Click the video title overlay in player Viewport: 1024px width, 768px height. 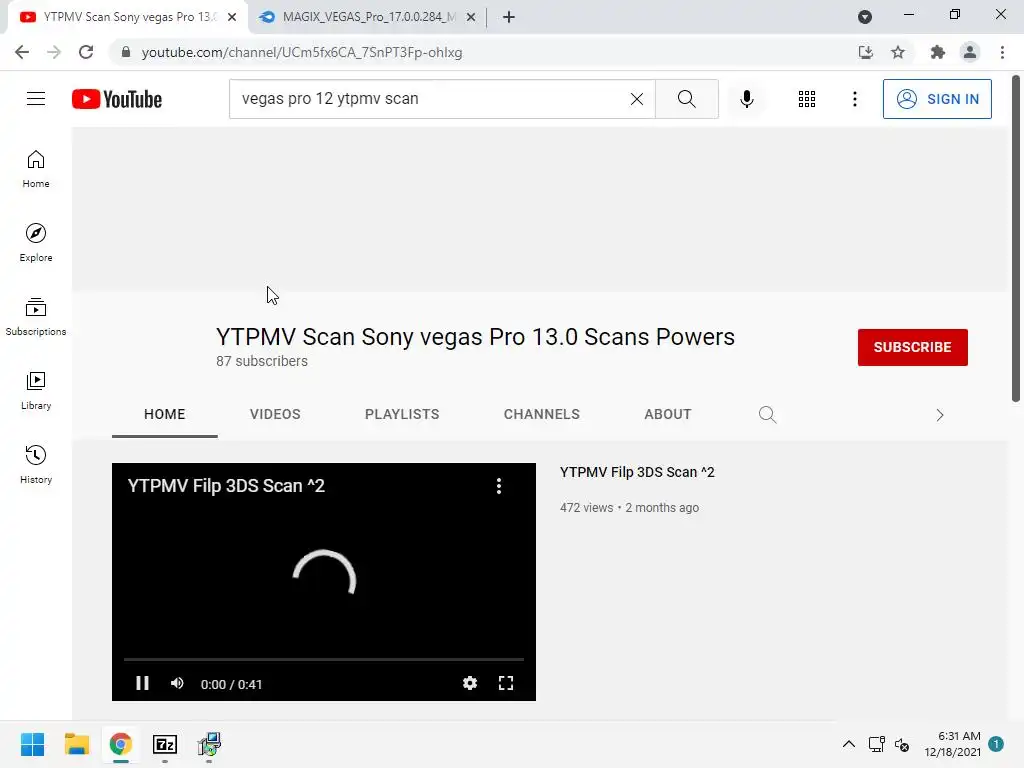coord(226,486)
